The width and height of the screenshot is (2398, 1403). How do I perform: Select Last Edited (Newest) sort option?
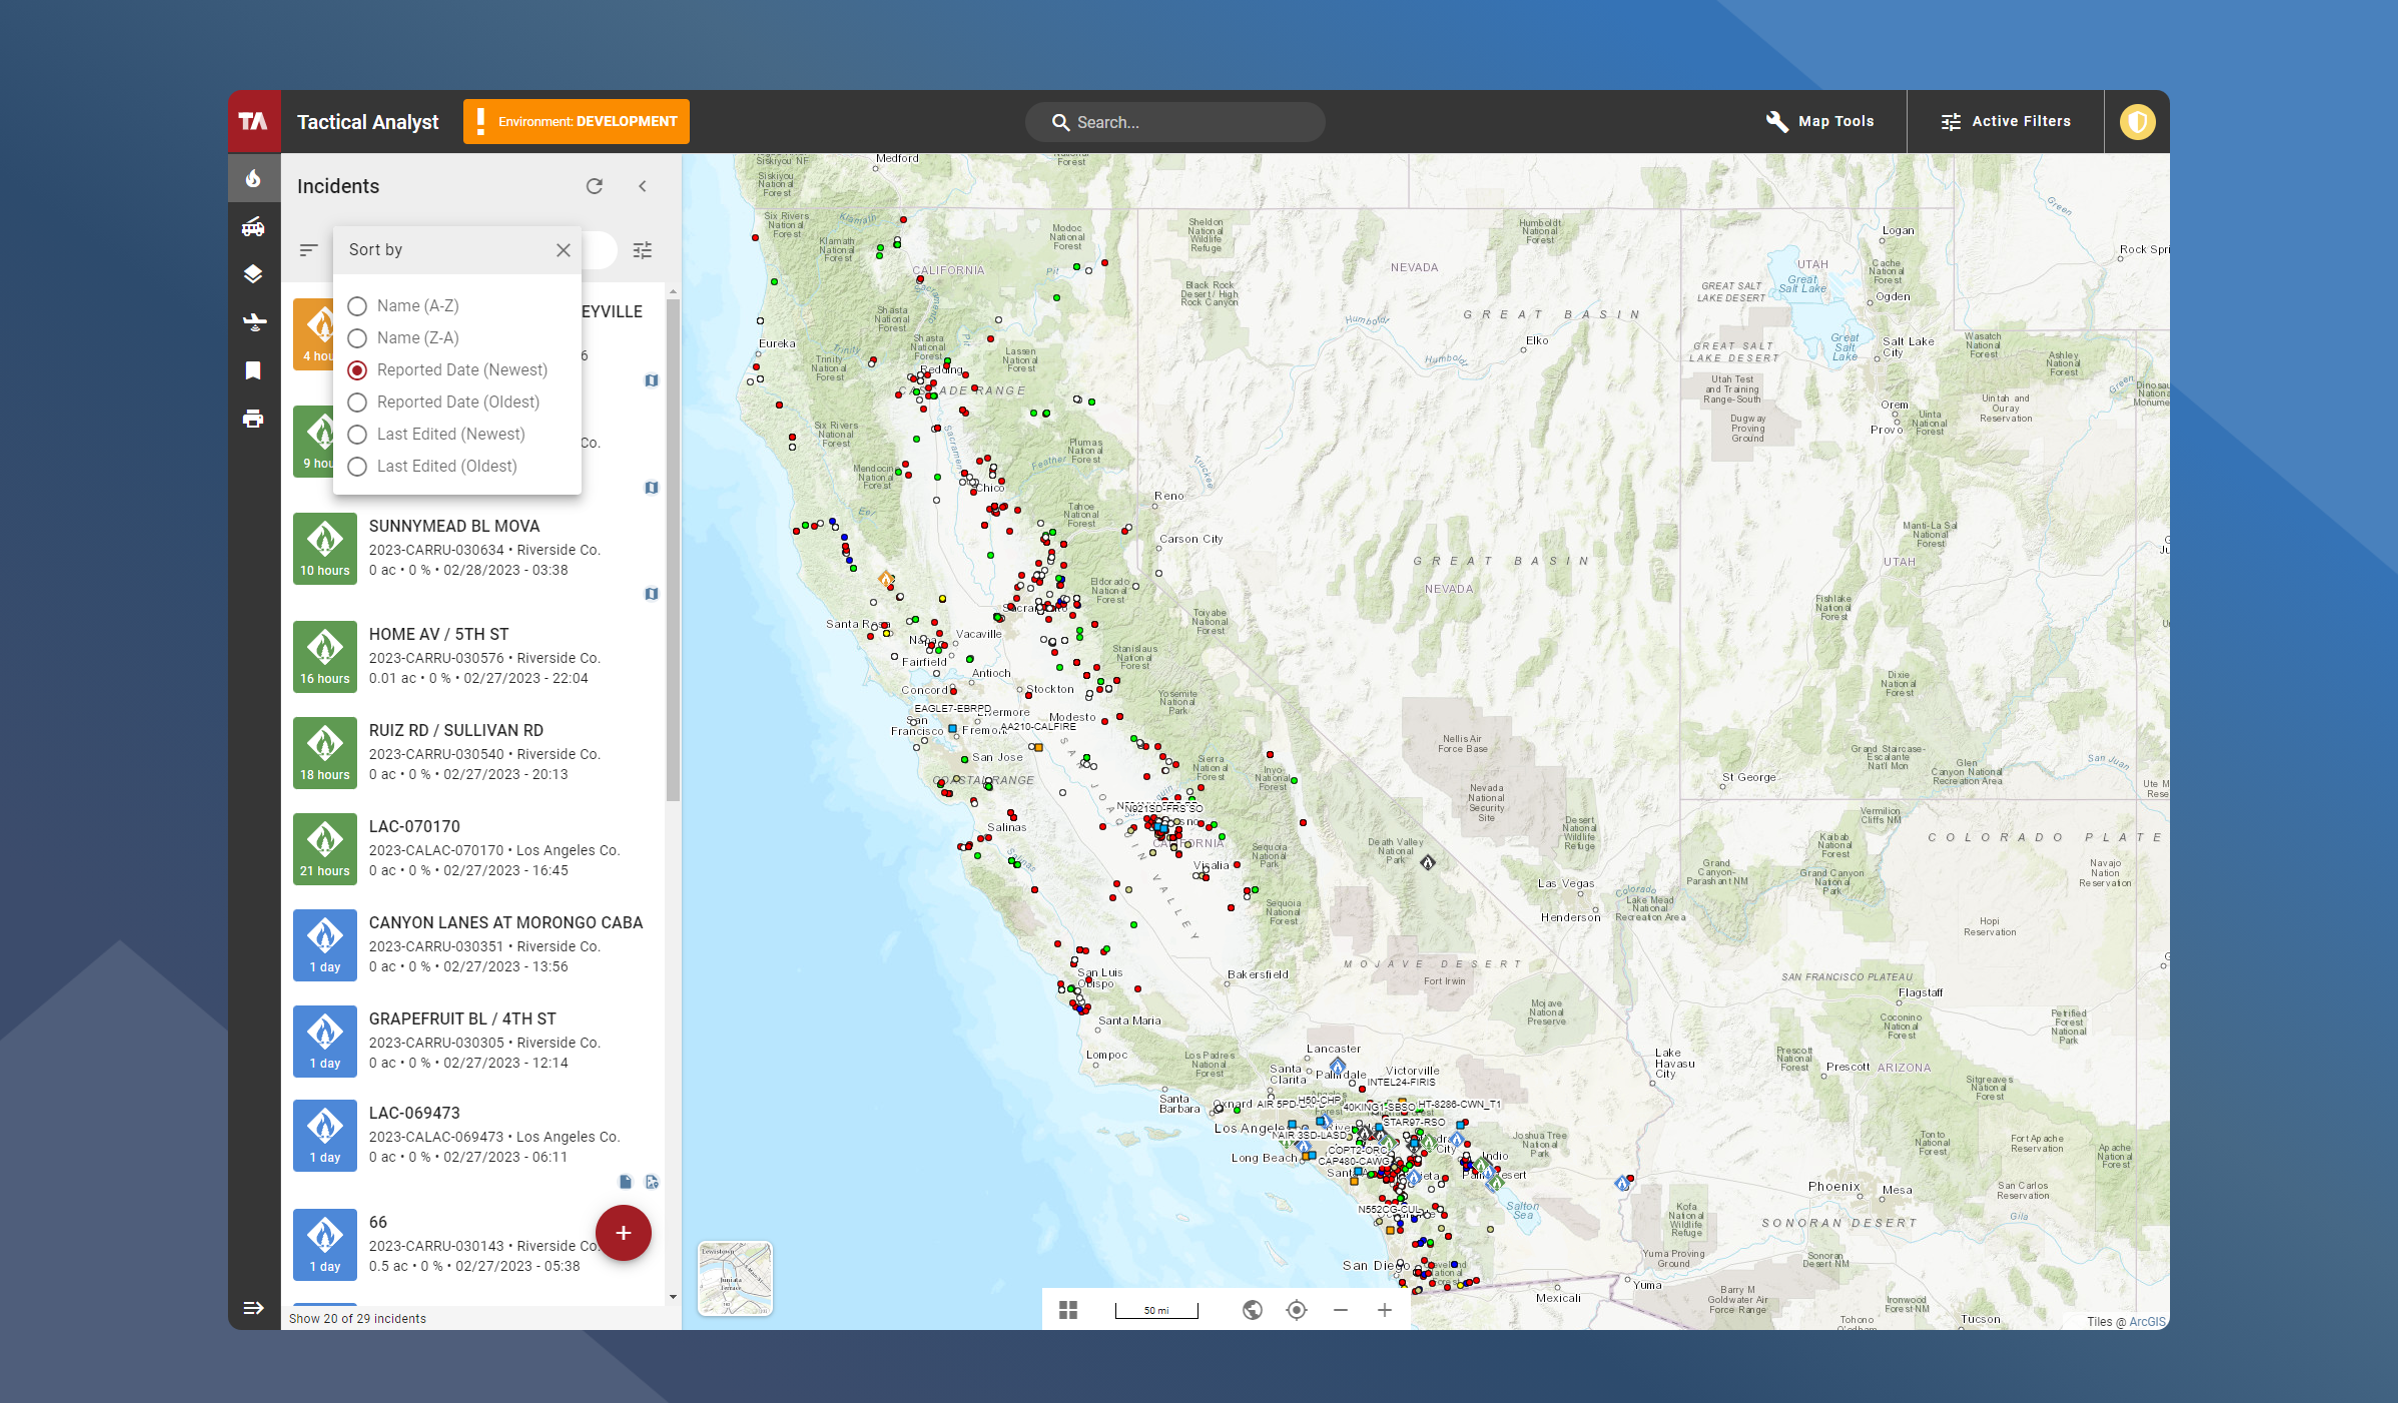coord(357,434)
